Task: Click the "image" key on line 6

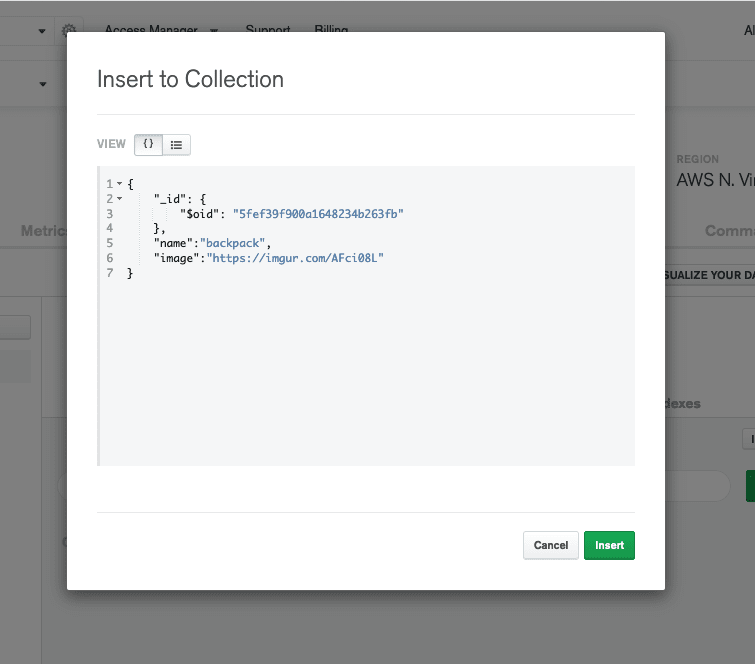Action: click(x=177, y=258)
